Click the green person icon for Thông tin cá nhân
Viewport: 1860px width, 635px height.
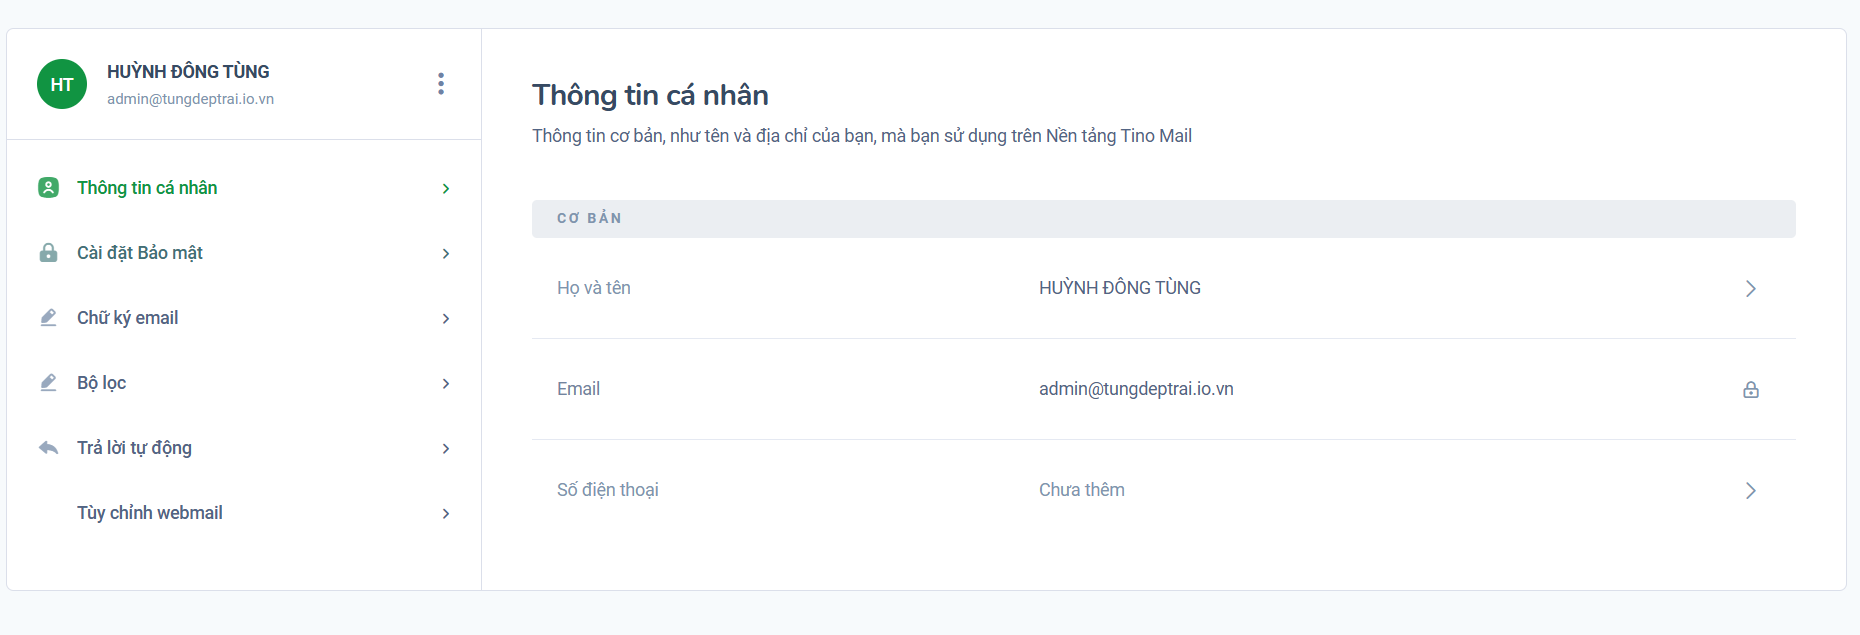48,188
